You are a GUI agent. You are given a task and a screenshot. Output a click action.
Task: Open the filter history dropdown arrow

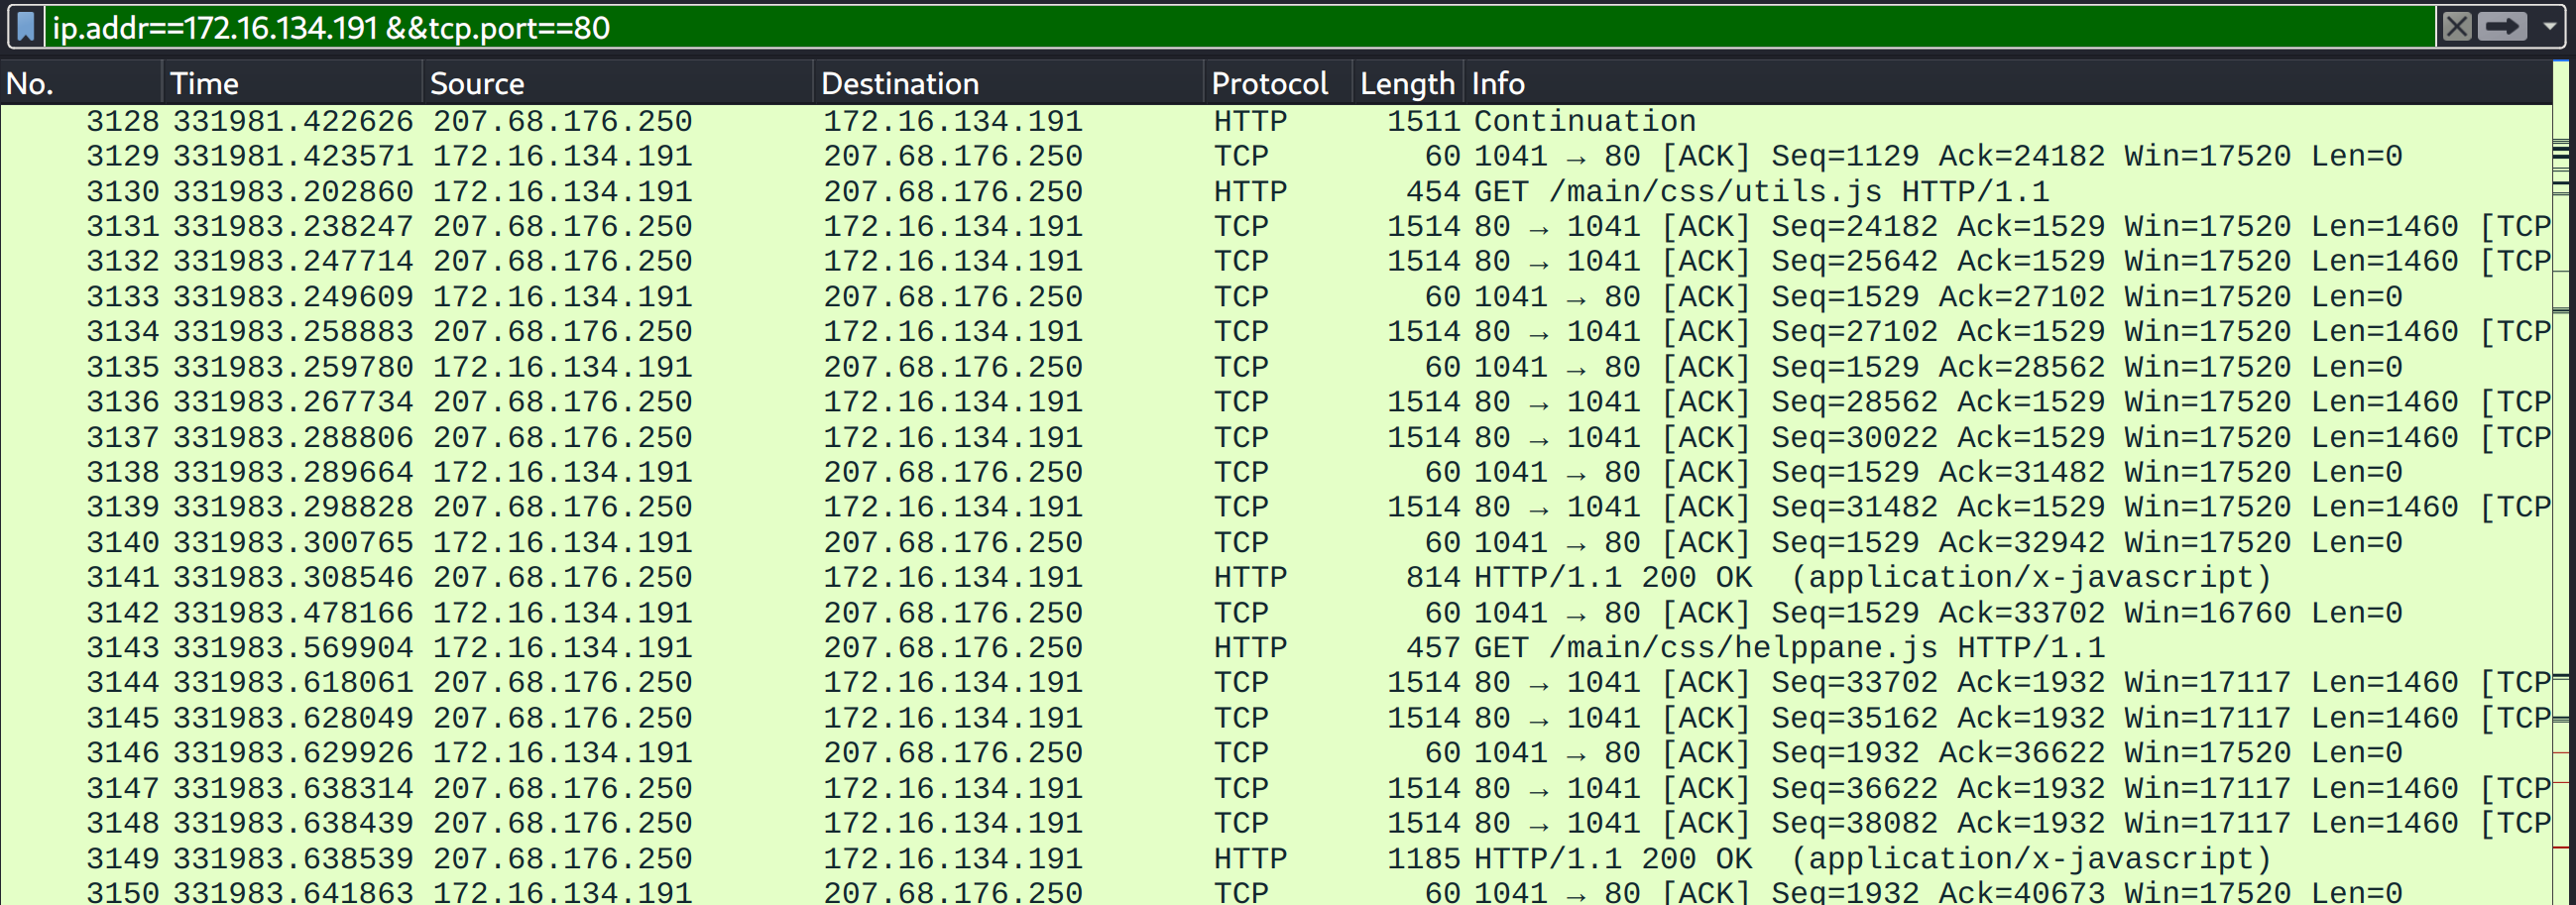pos(2550,27)
